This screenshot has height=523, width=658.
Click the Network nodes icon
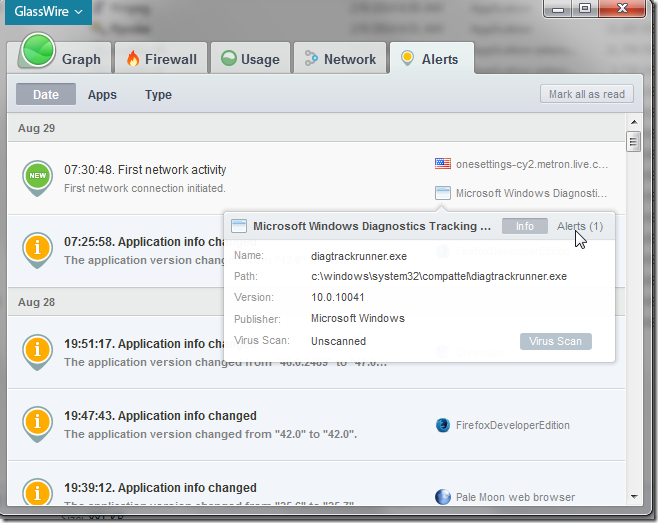311,58
